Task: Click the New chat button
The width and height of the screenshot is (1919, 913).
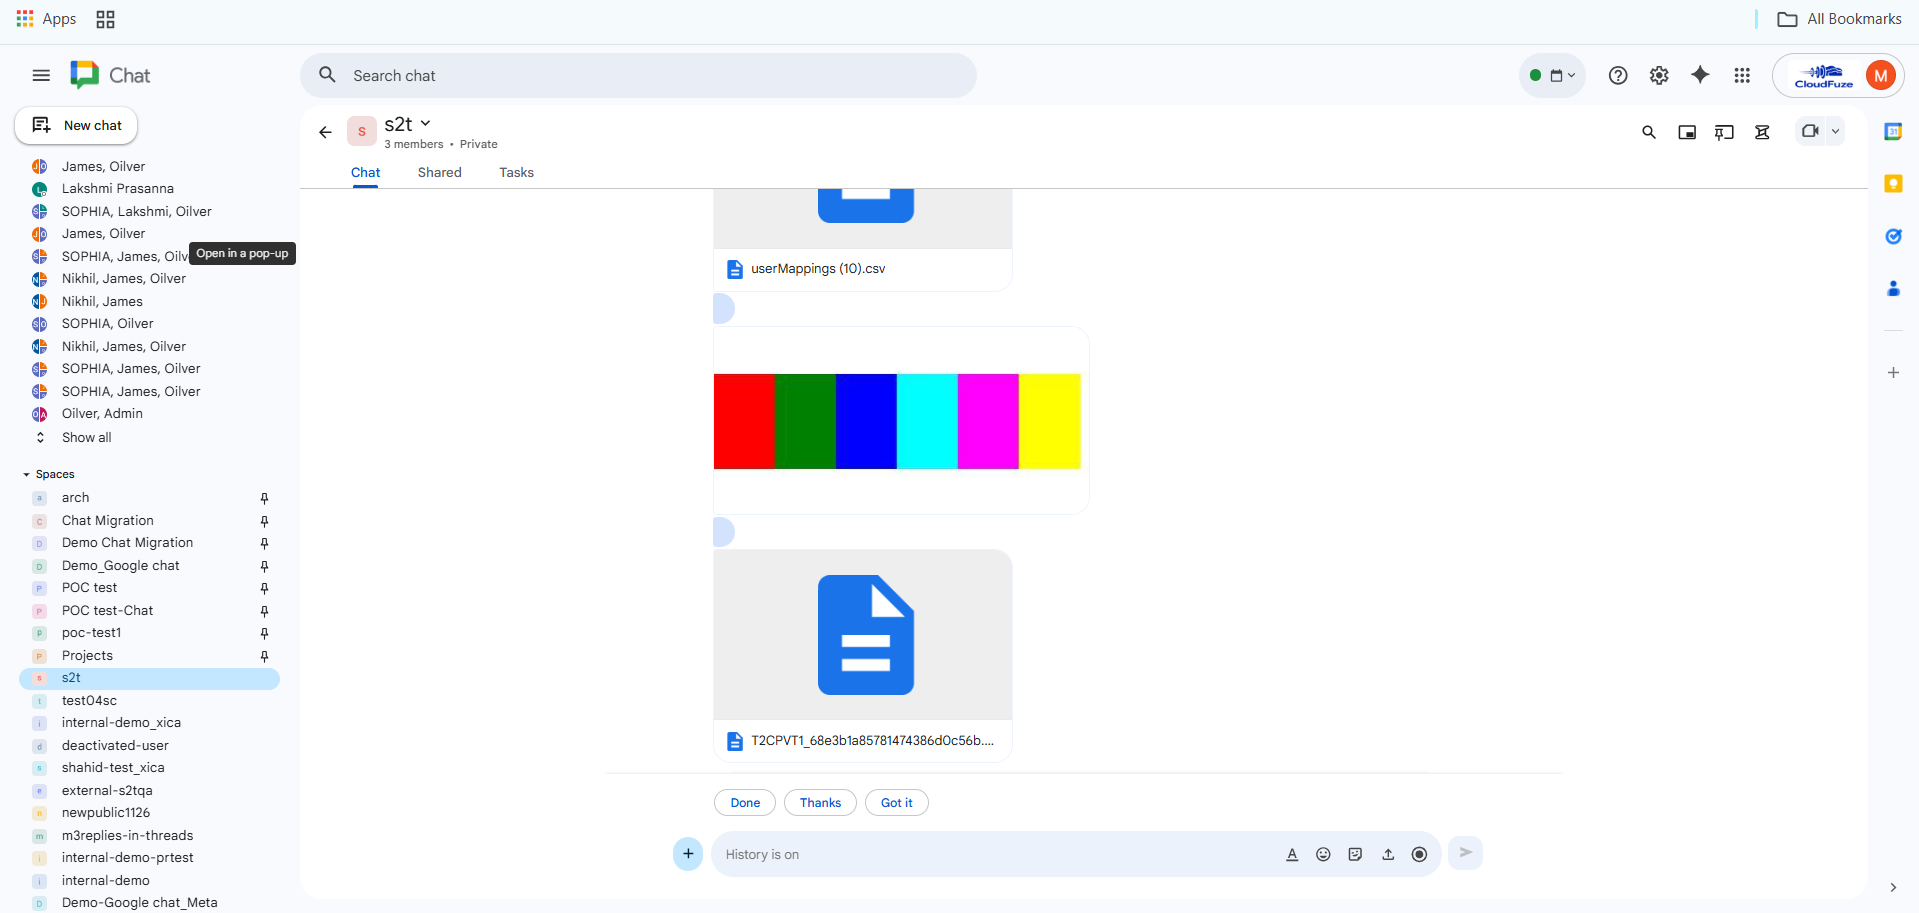Action: pos(77,125)
